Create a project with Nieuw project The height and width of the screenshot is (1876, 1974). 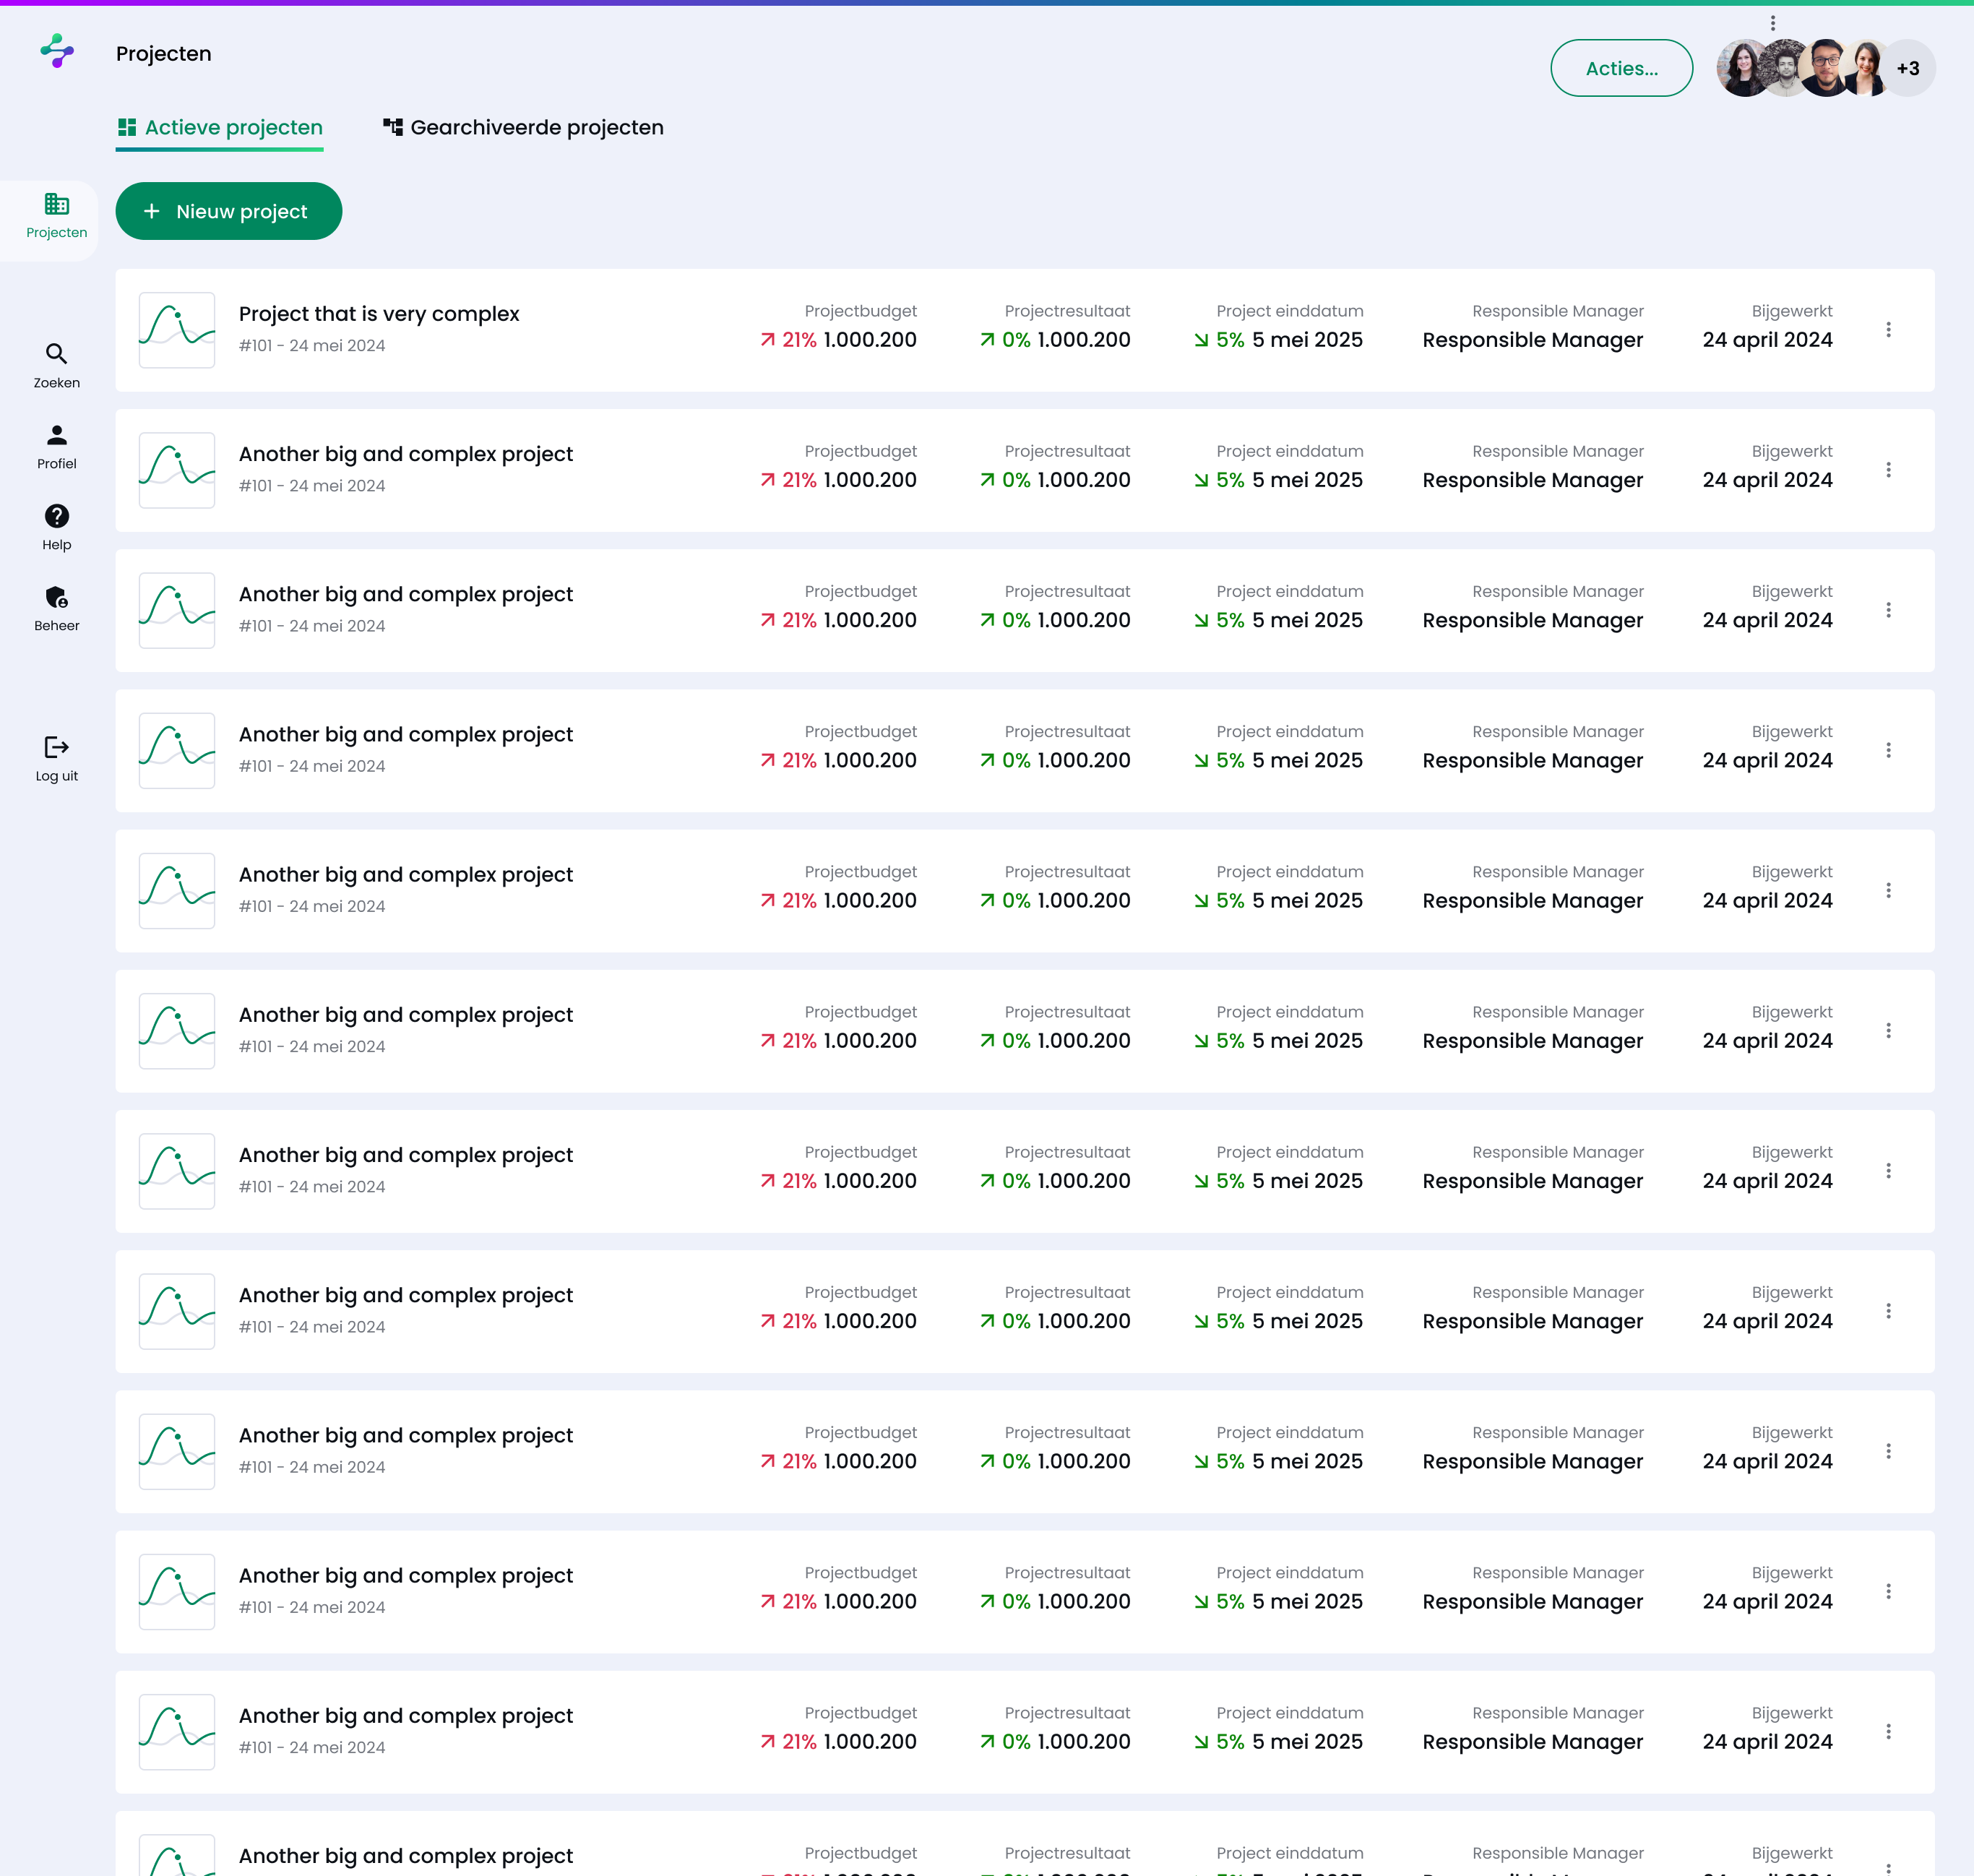pos(229,211)
